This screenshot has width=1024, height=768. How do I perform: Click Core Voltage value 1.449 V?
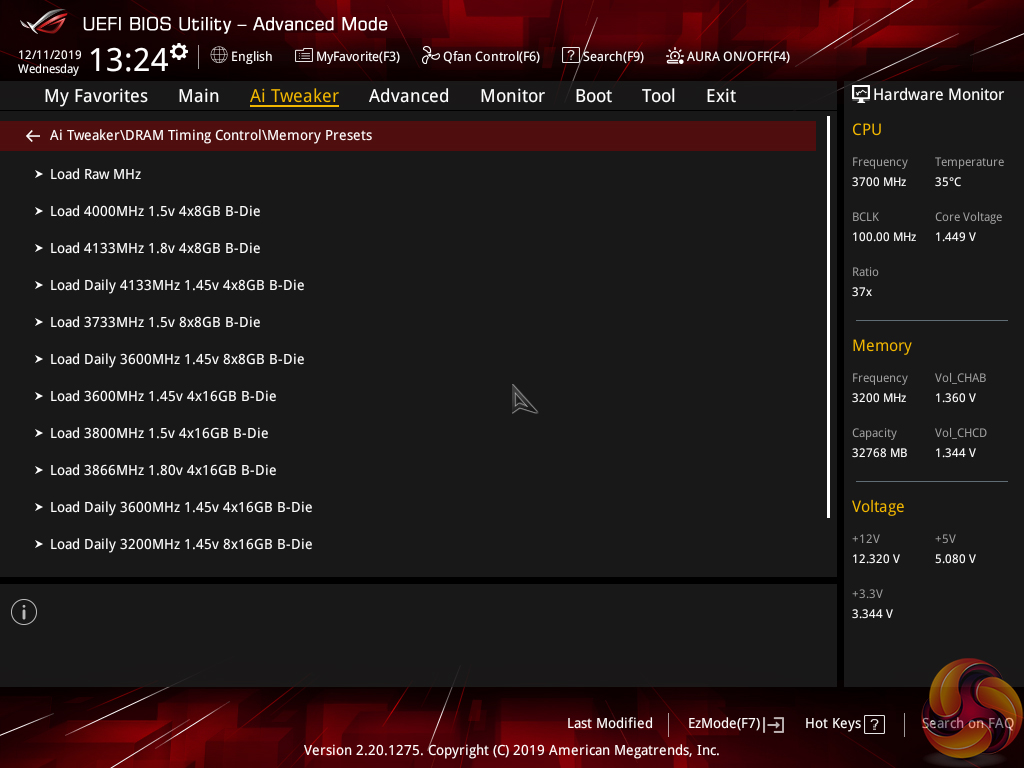(955, 237)
